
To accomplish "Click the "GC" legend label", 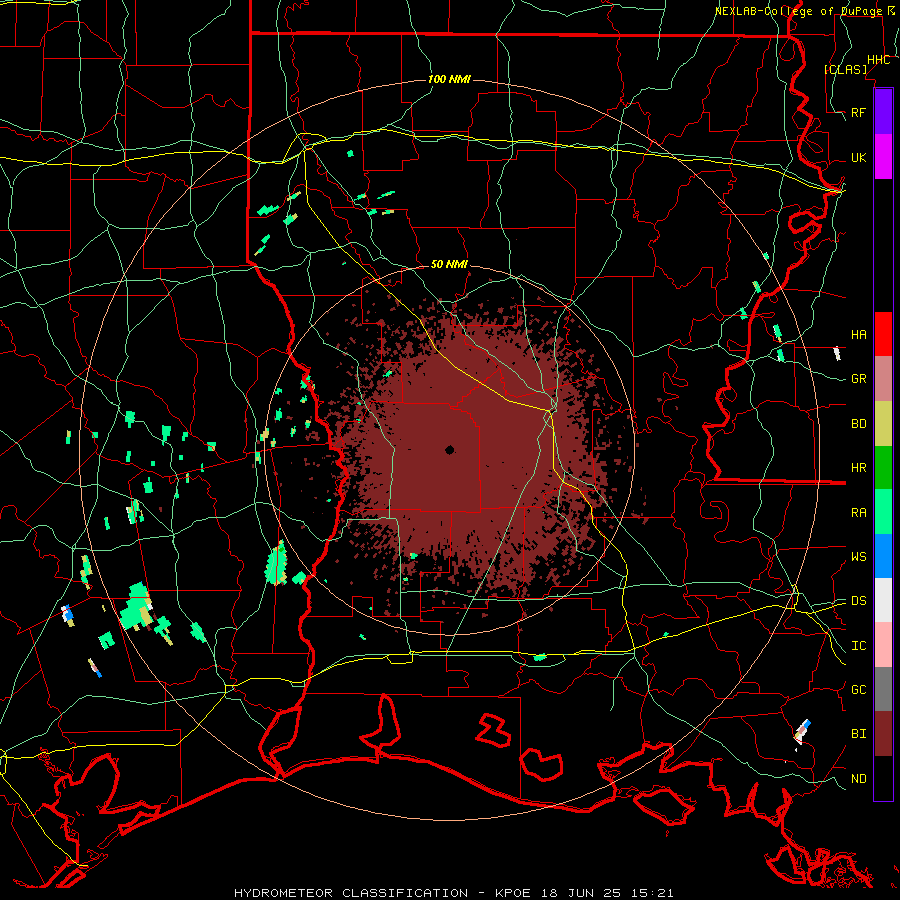I will 858,690.
